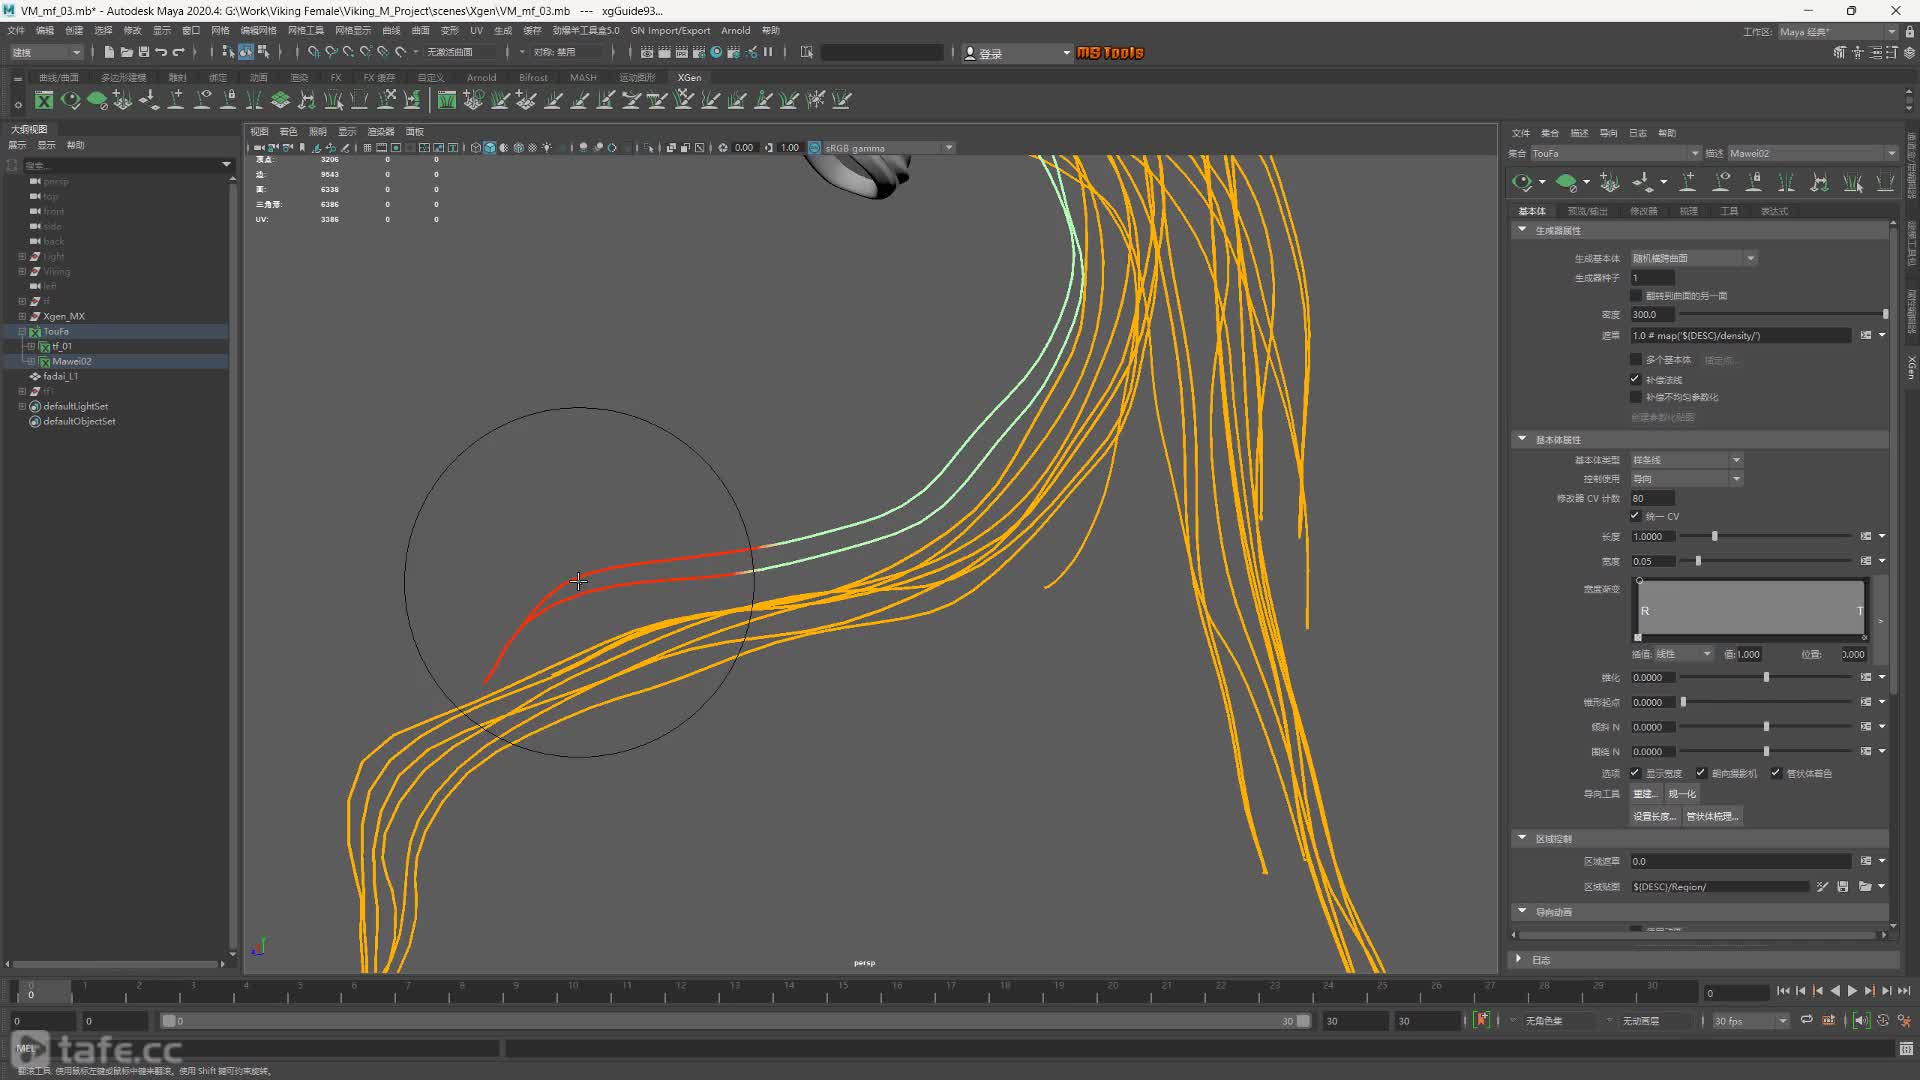The height and width of the screenshot is (1080, 1920).
Task: Click the shelf green stacked layers icon
Action: 280,100
